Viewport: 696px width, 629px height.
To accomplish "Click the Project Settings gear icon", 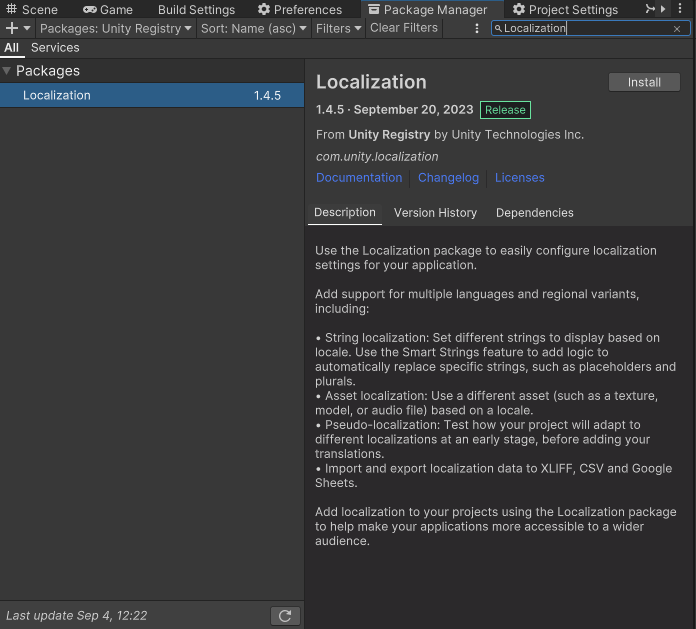I will (519, 9).
